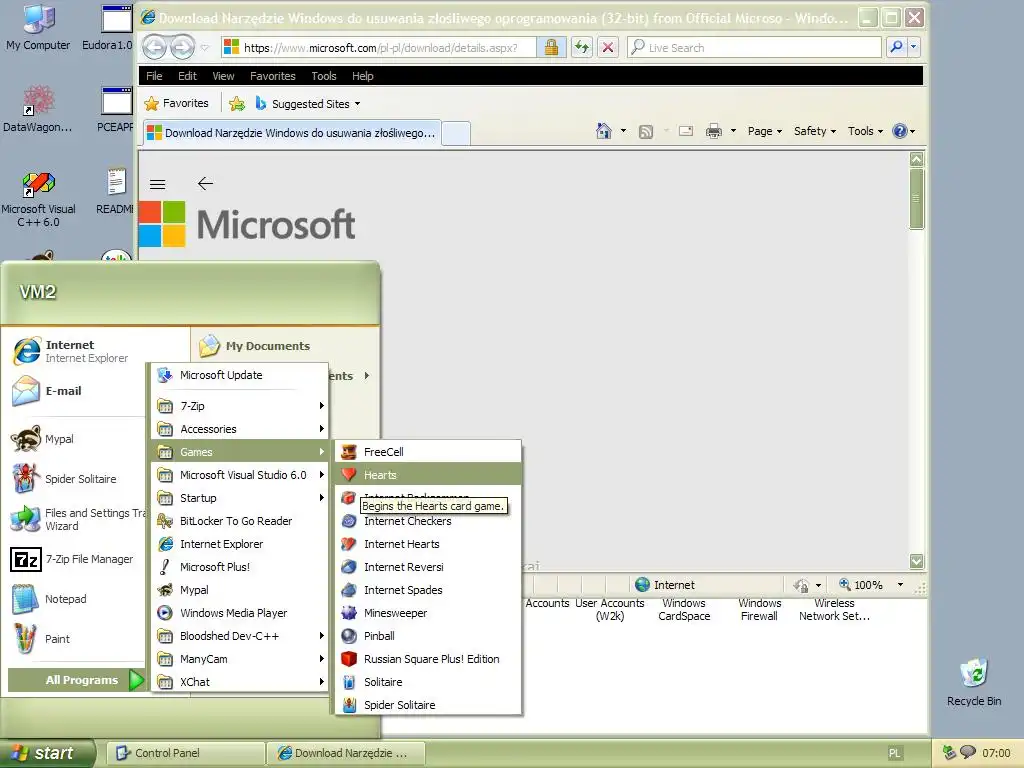Open the IE View menu
Screen dimensions: 1024x768
[223, 76]
